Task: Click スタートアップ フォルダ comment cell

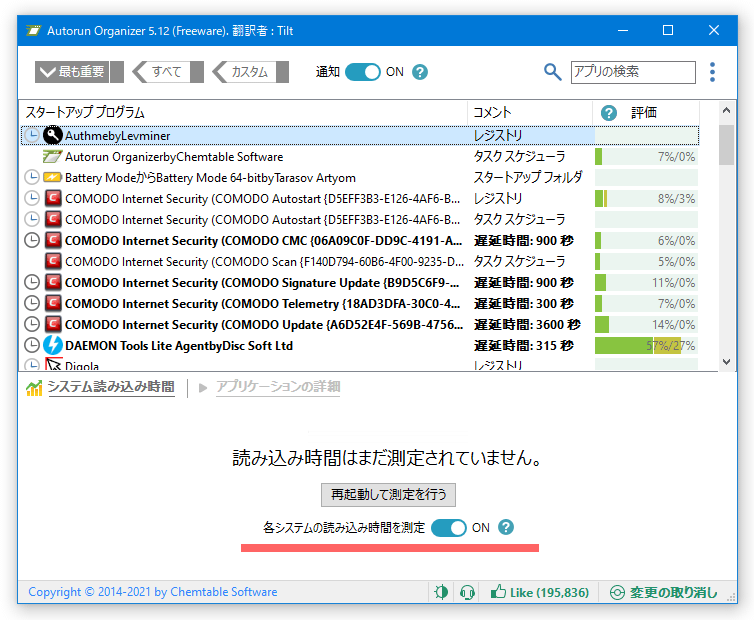Action: (x=528, y=177)
